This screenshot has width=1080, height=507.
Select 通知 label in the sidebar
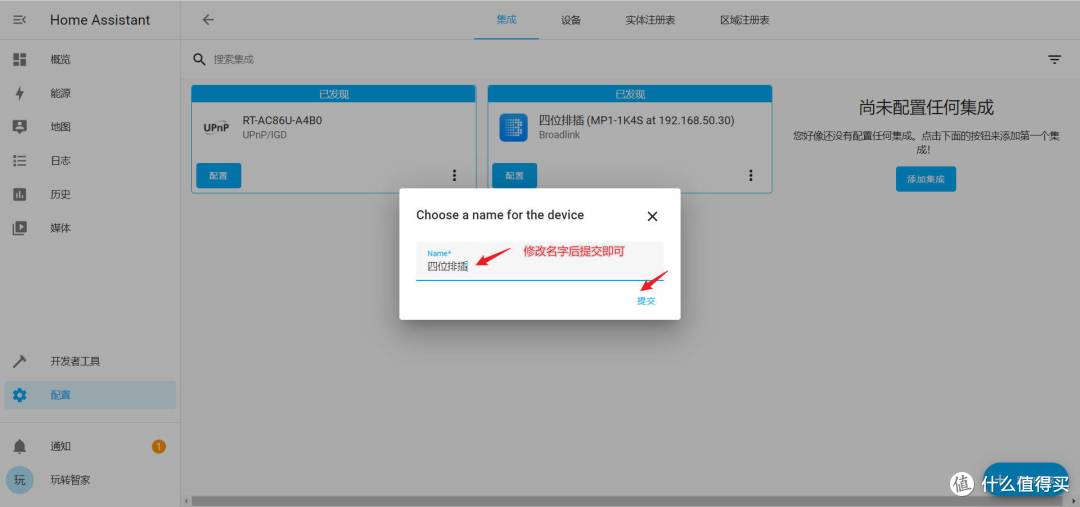tap(60, 446)
